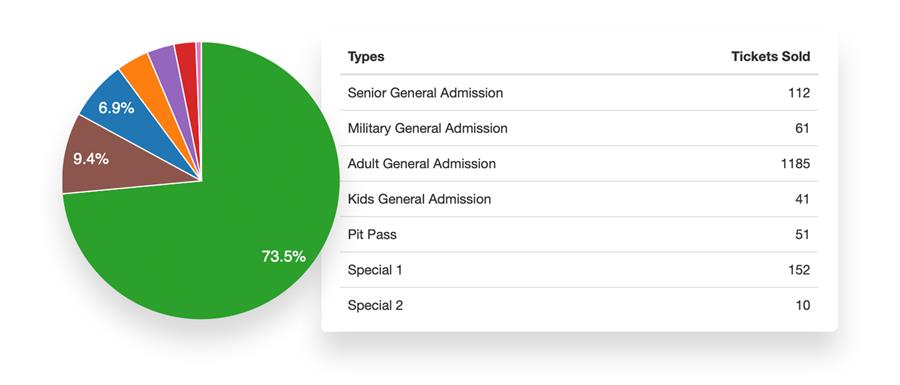Image resolution: width=900 pixels, height=385 pixels.
Task: Click the Special 2 row
Action: coord(579,306)
